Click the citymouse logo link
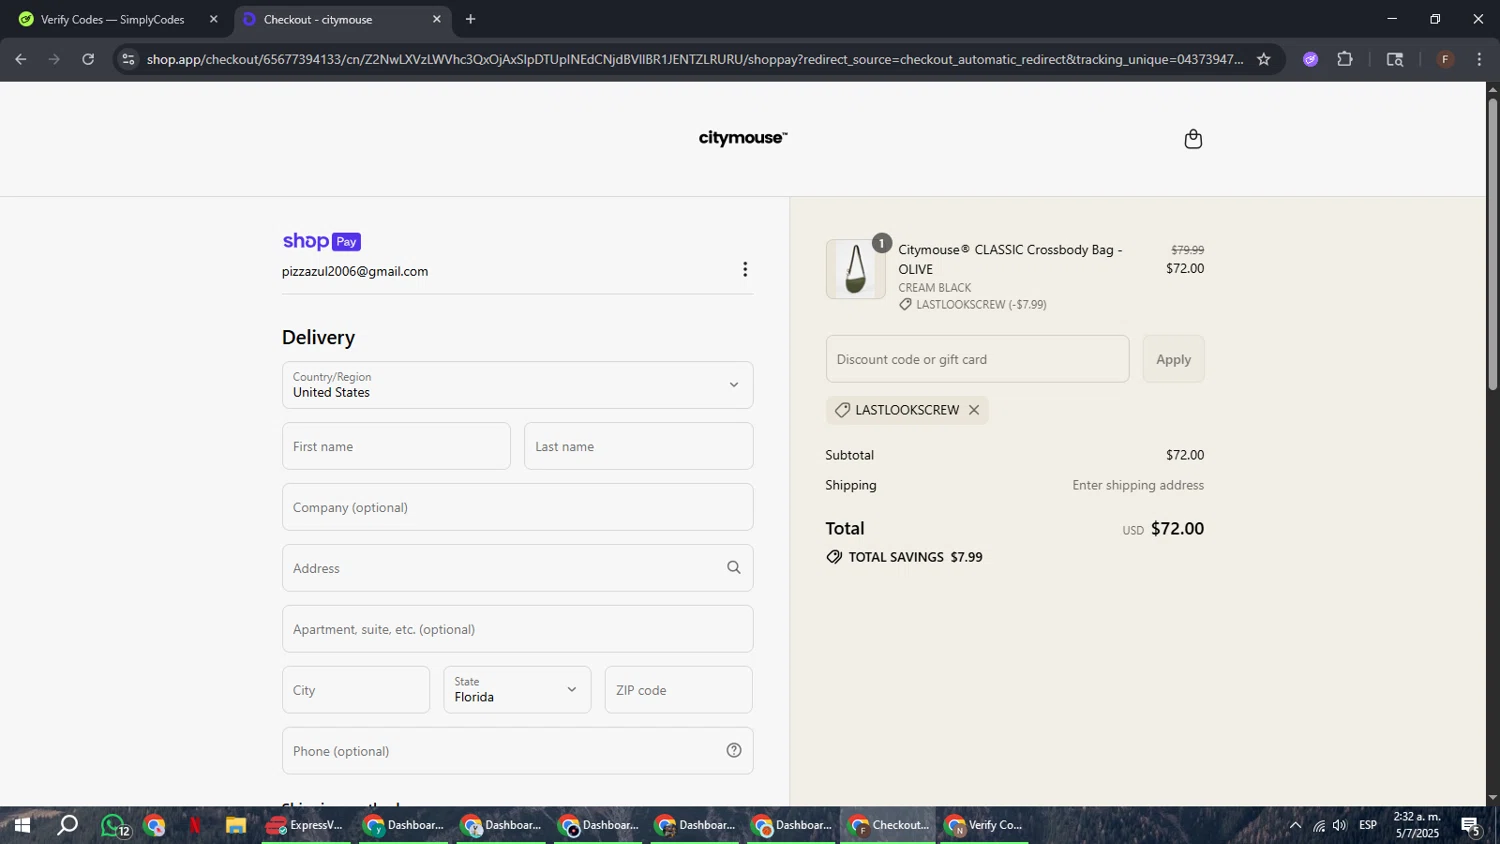Screen dimensions: 1500x844 (x=743, y=138)
